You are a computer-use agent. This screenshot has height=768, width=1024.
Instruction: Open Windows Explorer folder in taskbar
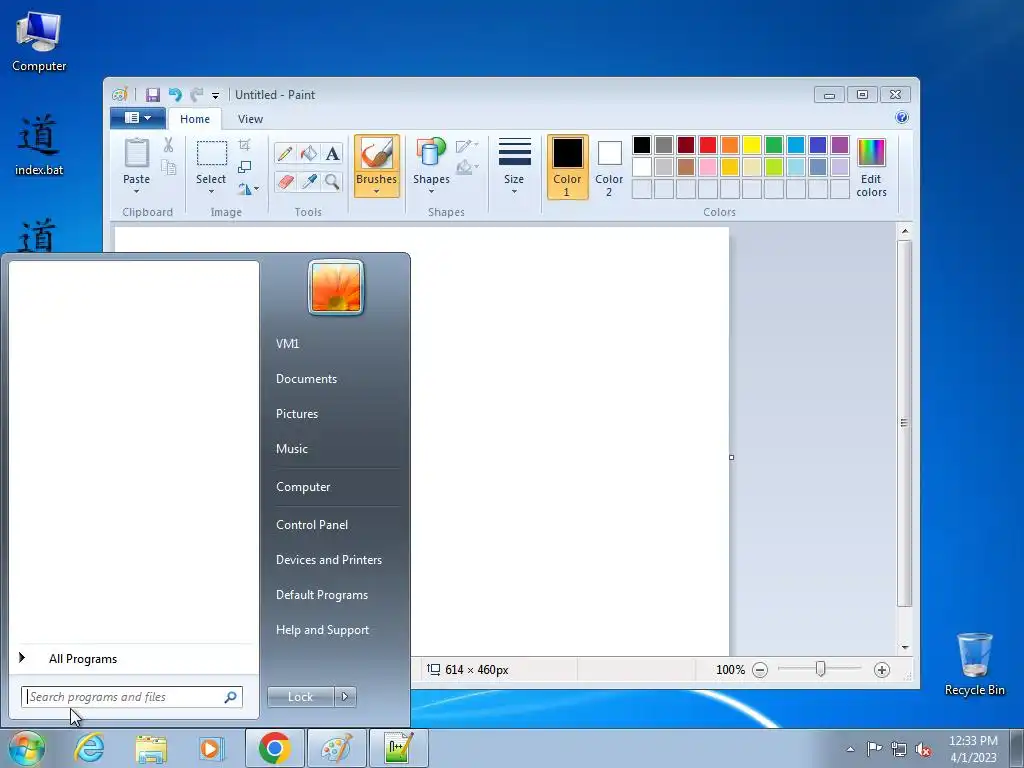[x=151, y=748]
